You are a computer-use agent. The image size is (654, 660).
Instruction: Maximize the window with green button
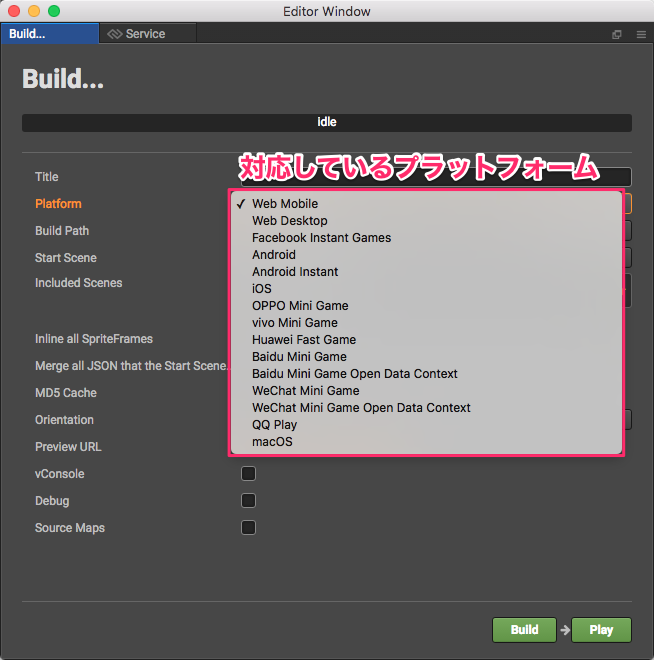(x=54, y=11)
